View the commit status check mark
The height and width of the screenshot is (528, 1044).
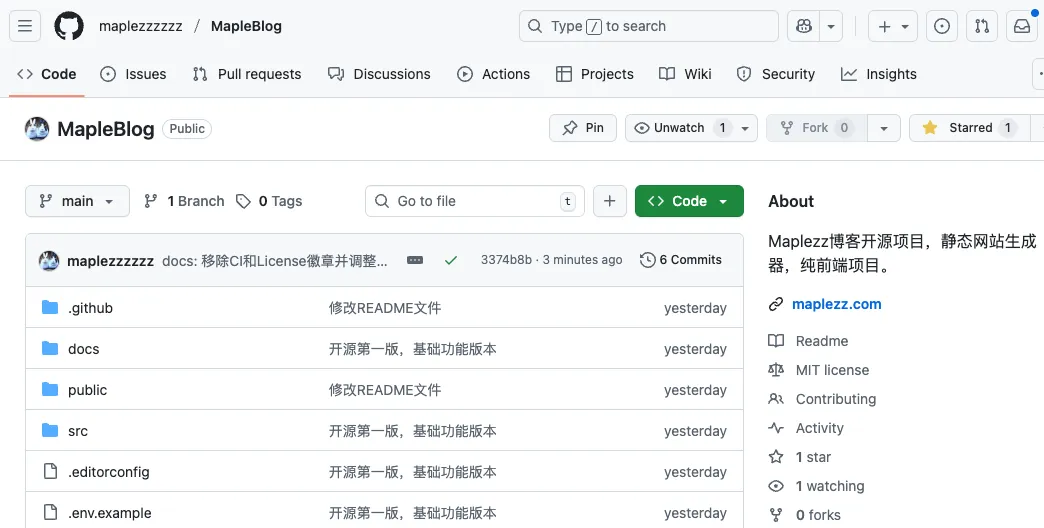coord(451,260)
